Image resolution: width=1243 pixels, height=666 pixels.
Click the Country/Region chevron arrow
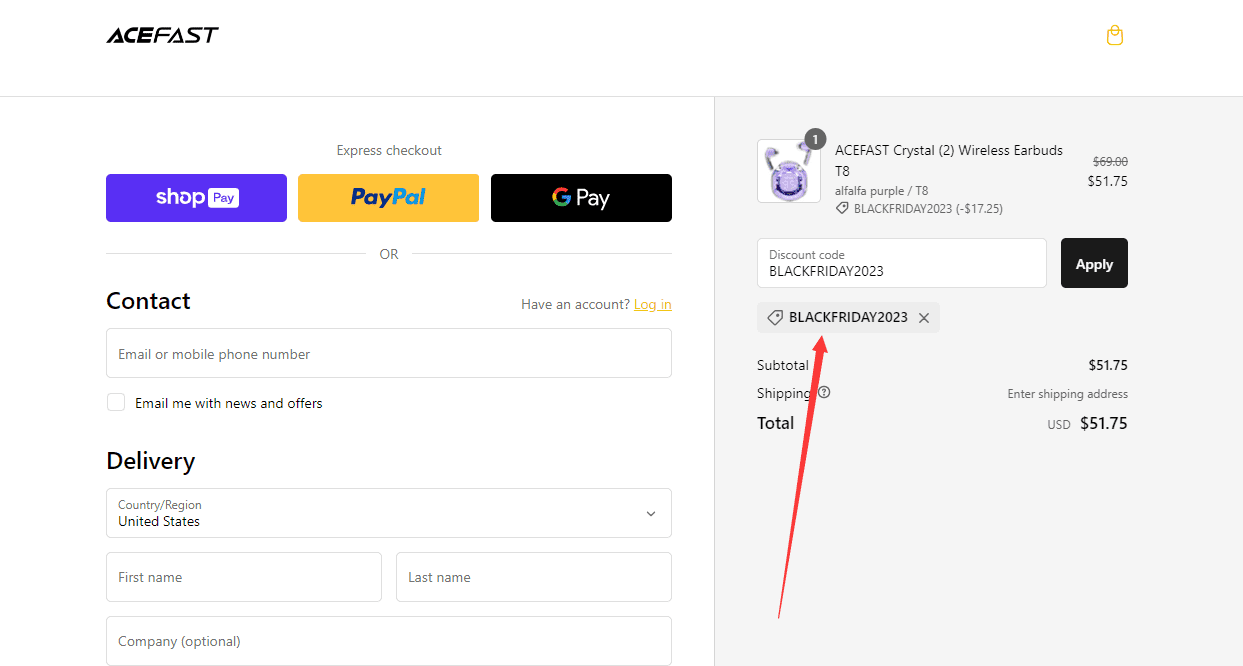tap(651, 514)
